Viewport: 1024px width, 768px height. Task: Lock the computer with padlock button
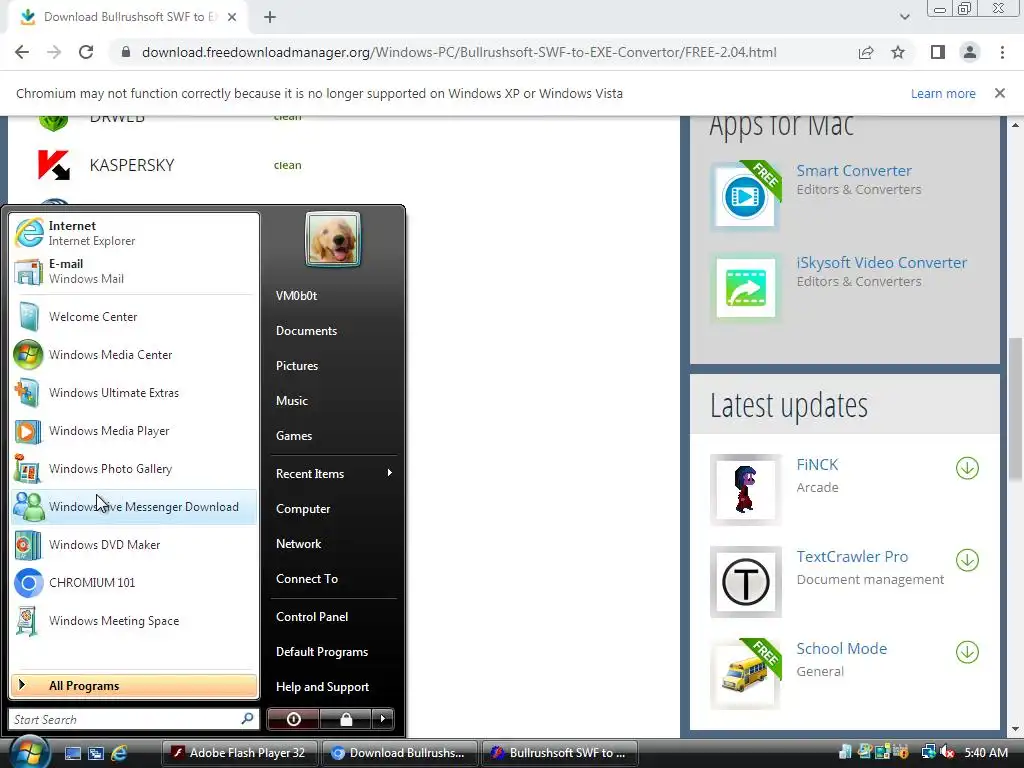(345, 719)
